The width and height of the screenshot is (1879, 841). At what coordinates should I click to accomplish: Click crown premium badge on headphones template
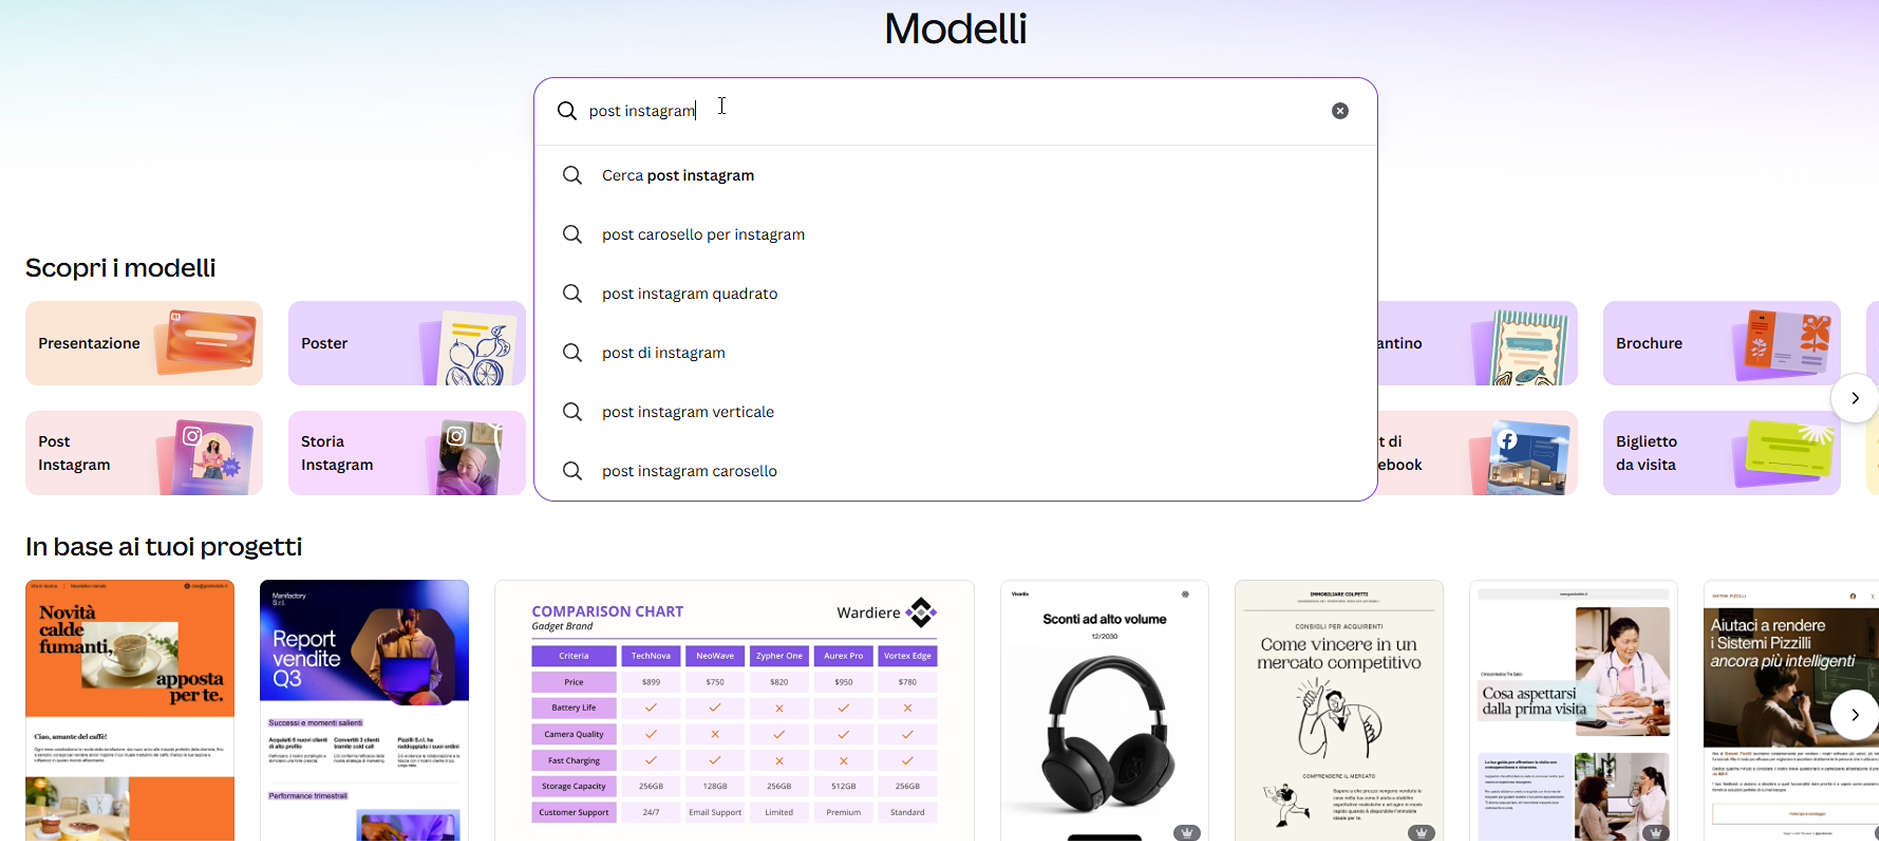click(1187, 832)
